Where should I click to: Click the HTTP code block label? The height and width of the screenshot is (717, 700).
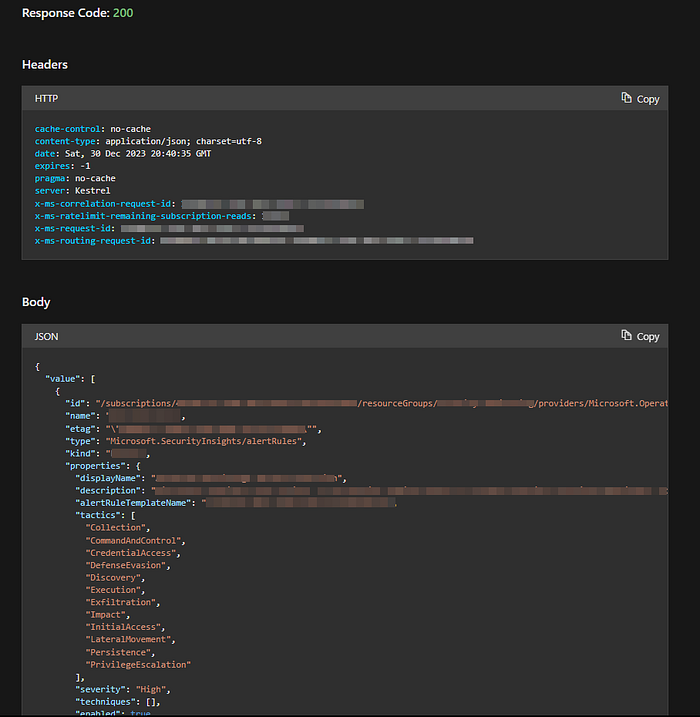coord(47,98)
